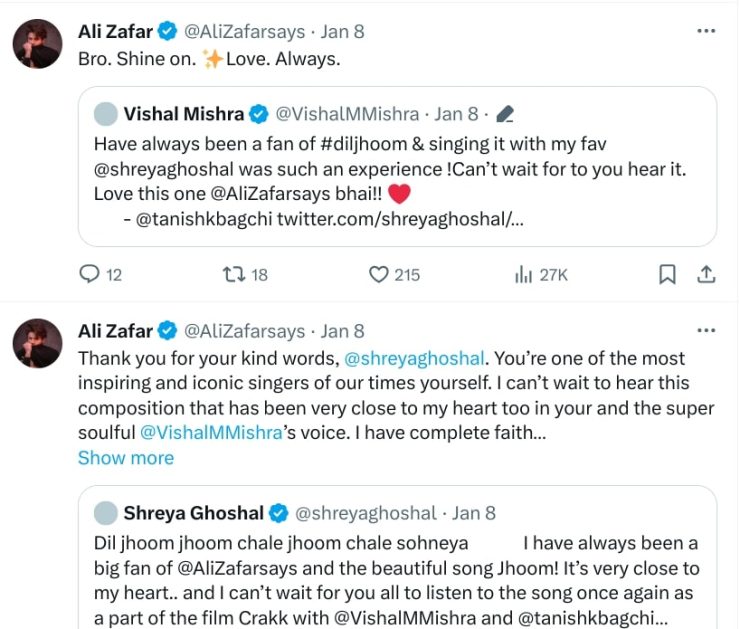Open the three-dot menu on the second tweet

point(706,331)
